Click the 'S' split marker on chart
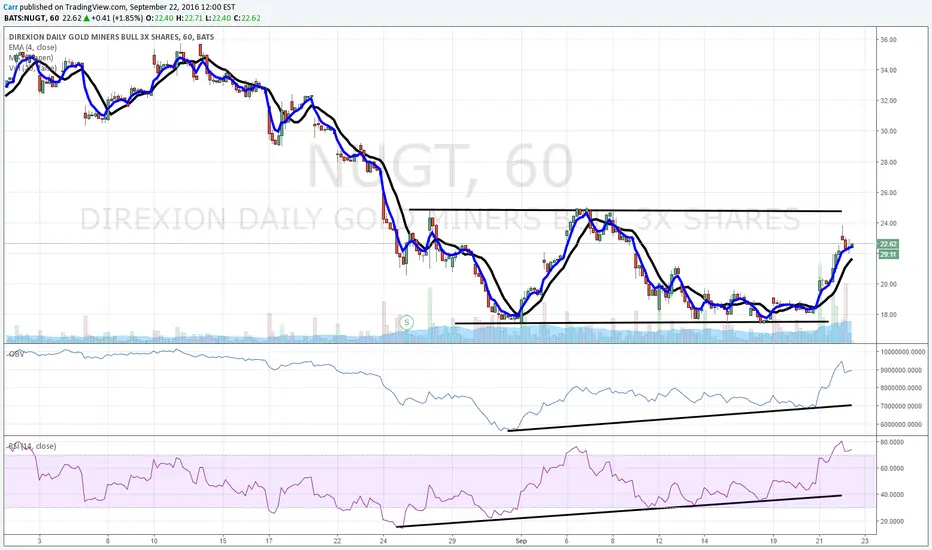The width and height of the screenshot is (932, 550). coord(407,322)
